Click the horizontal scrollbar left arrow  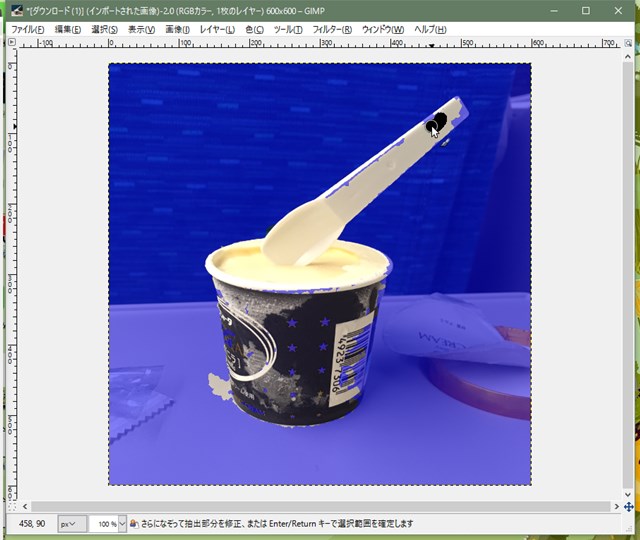tap(26, 507)
